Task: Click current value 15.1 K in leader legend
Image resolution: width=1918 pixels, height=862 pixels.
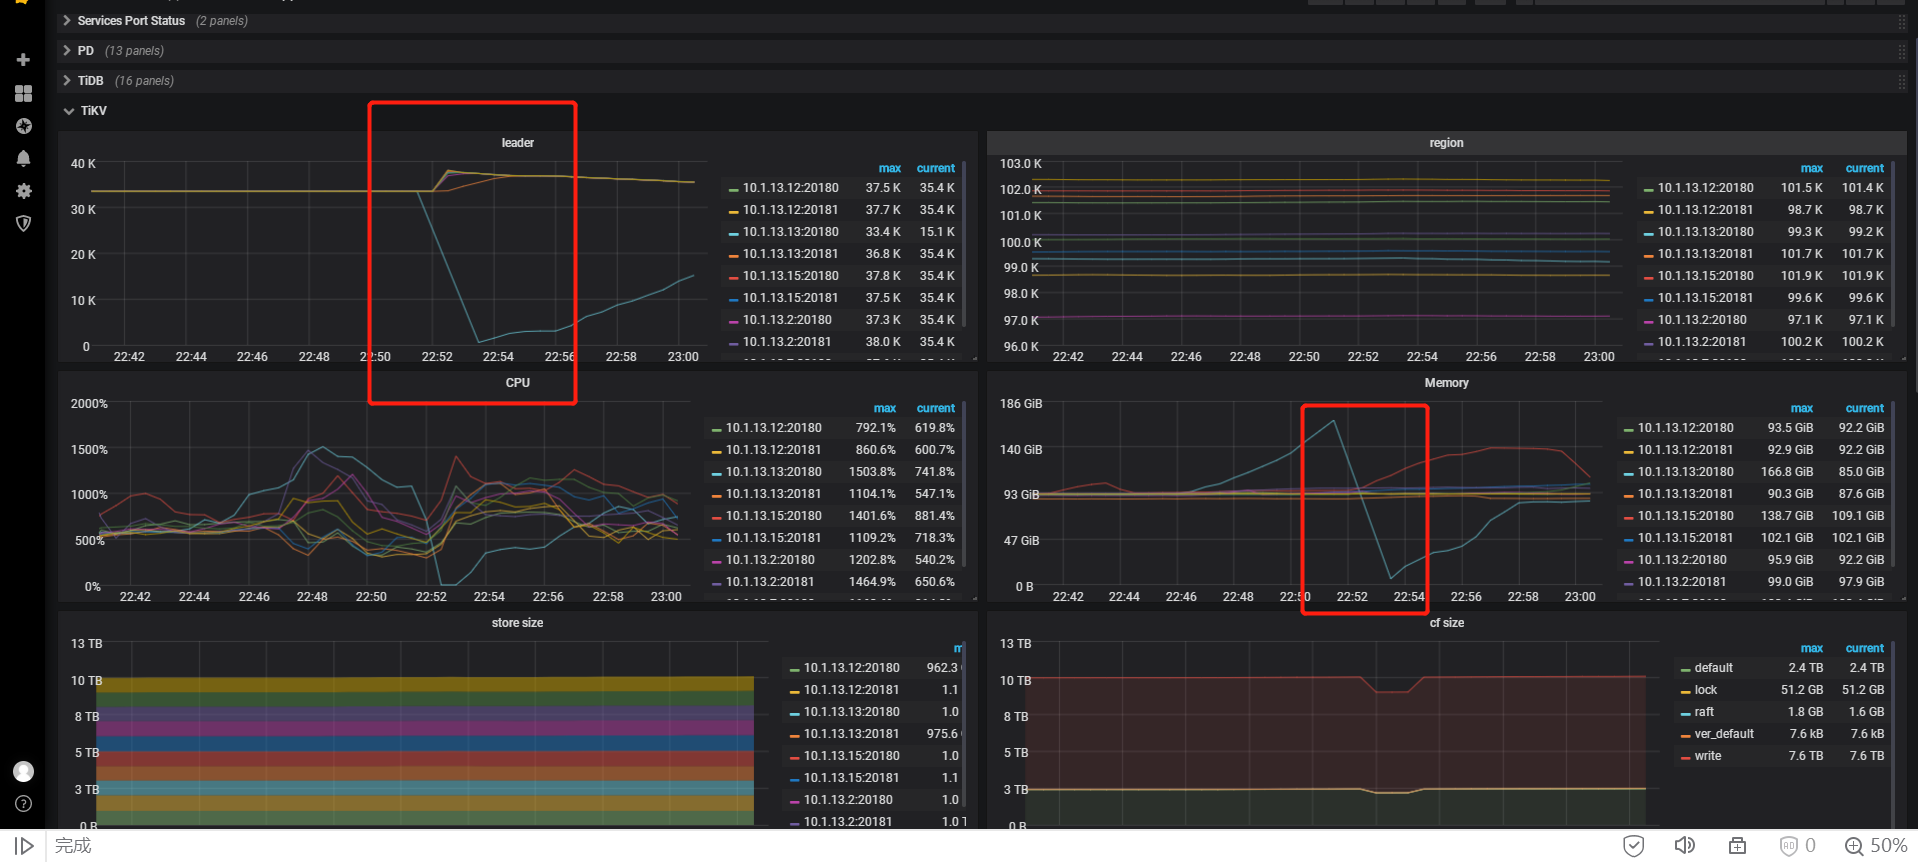Action: [x=937, y=232]
